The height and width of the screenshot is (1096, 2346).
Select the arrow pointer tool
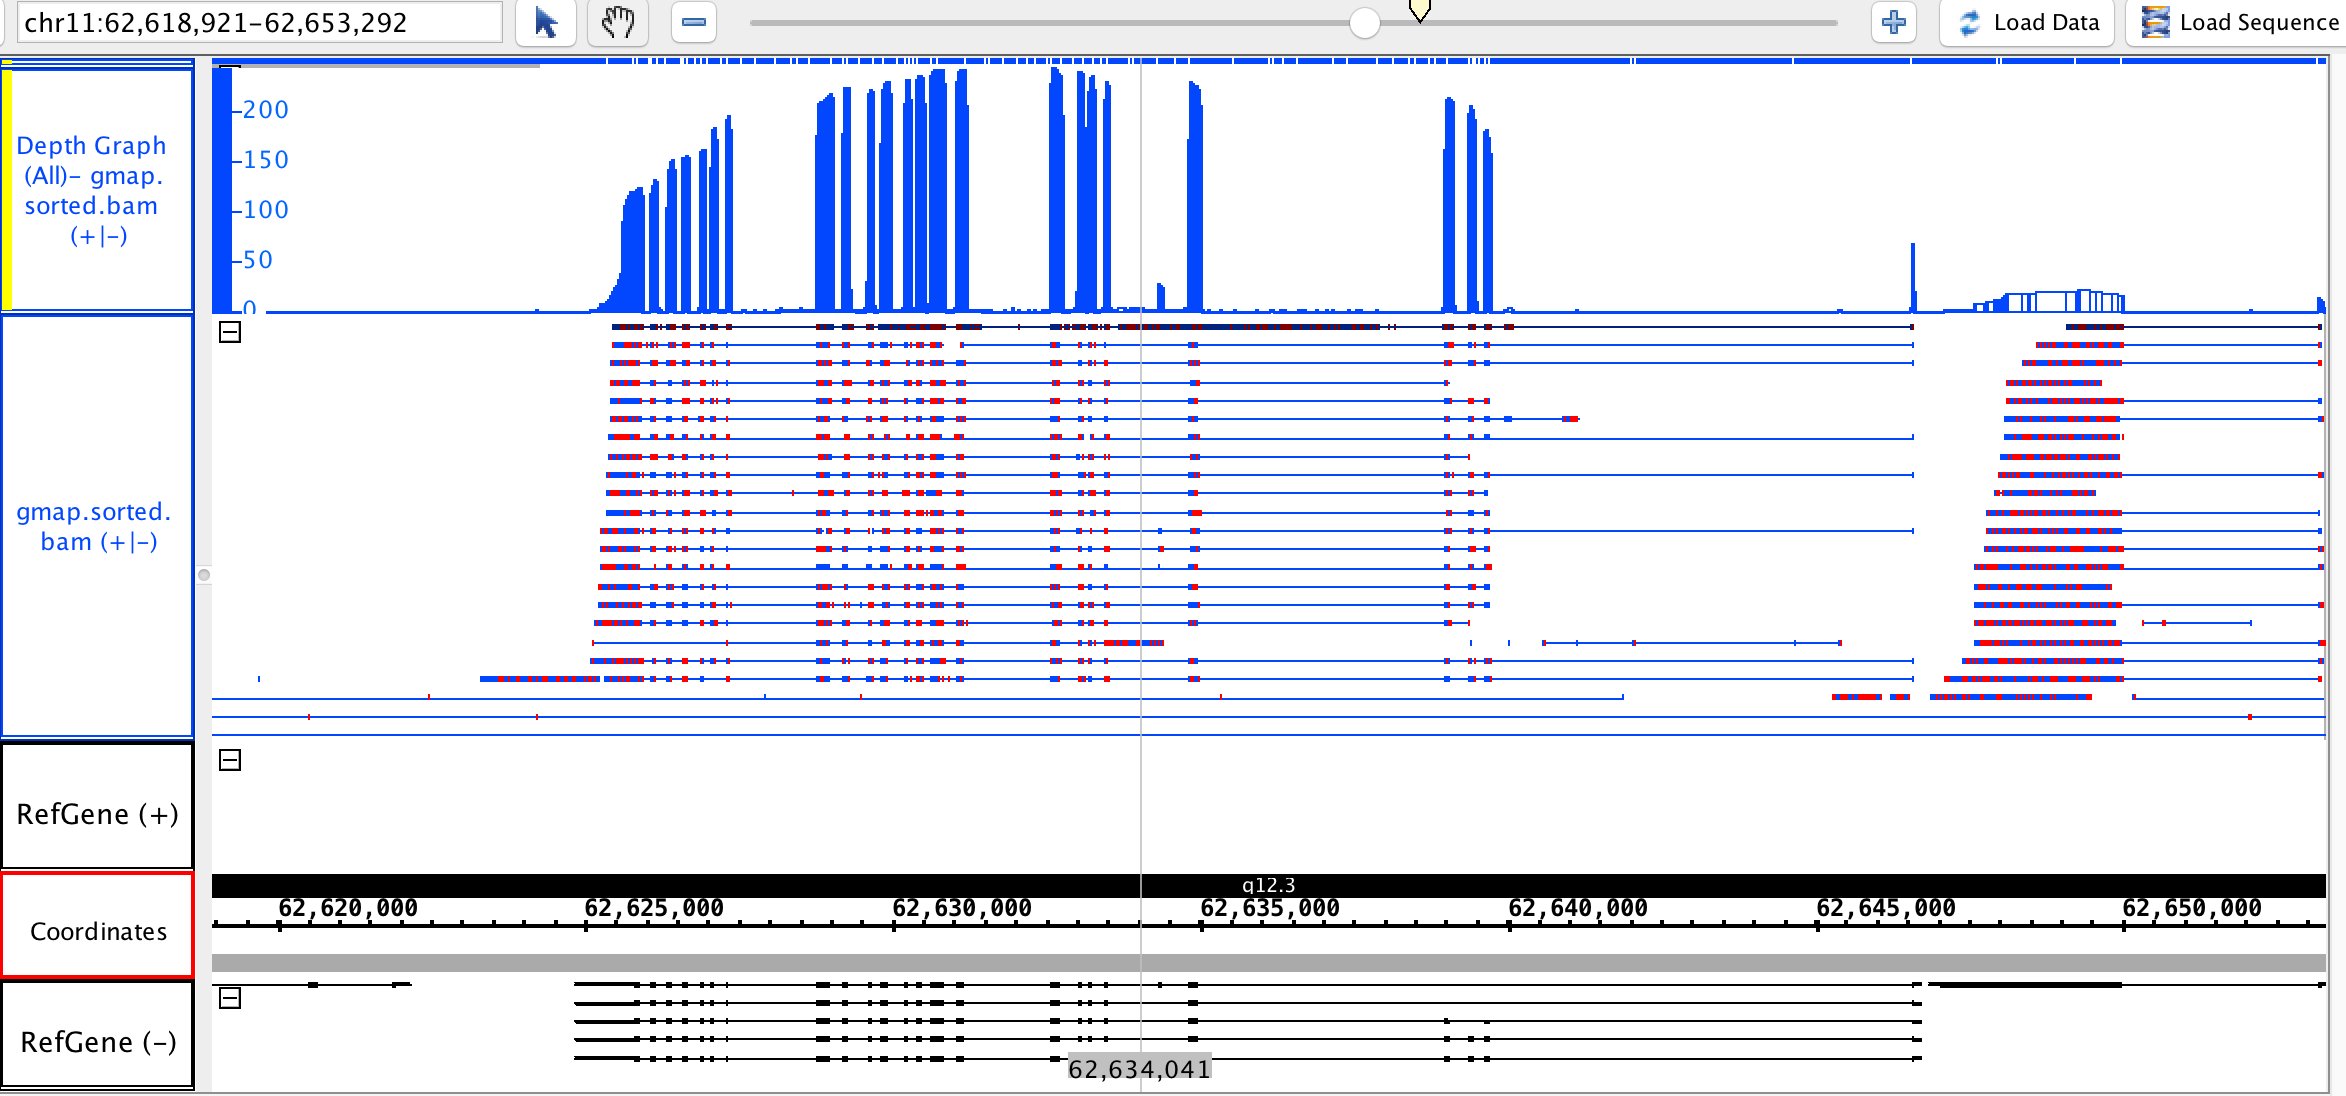pos(546,22)
